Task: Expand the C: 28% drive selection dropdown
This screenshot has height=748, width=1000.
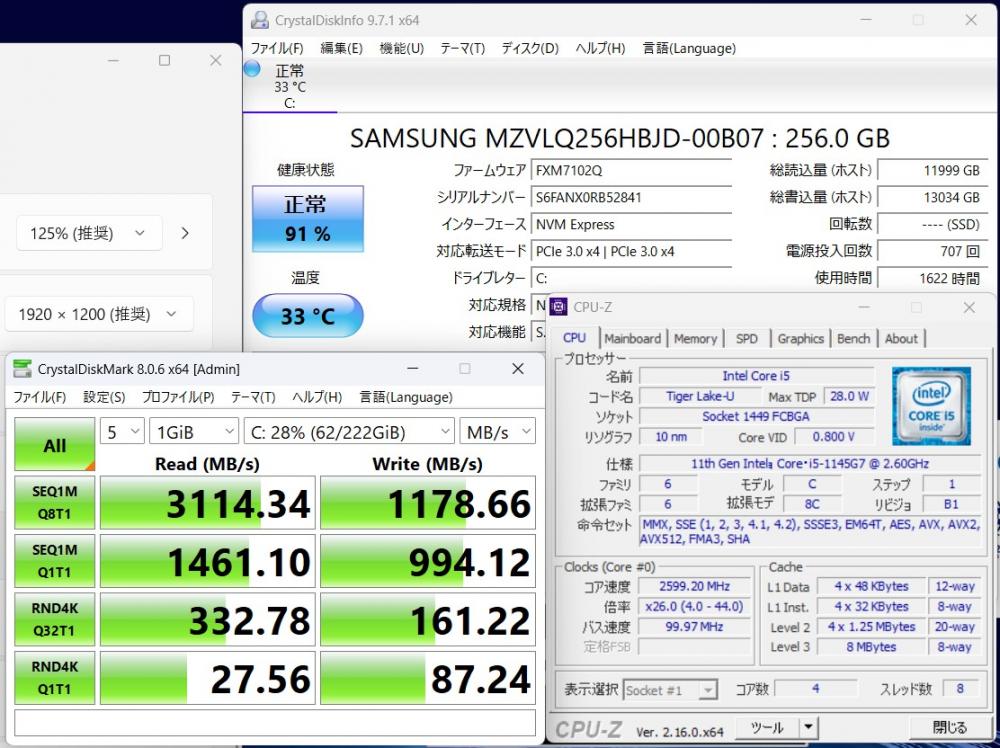Action: point(348,432)
